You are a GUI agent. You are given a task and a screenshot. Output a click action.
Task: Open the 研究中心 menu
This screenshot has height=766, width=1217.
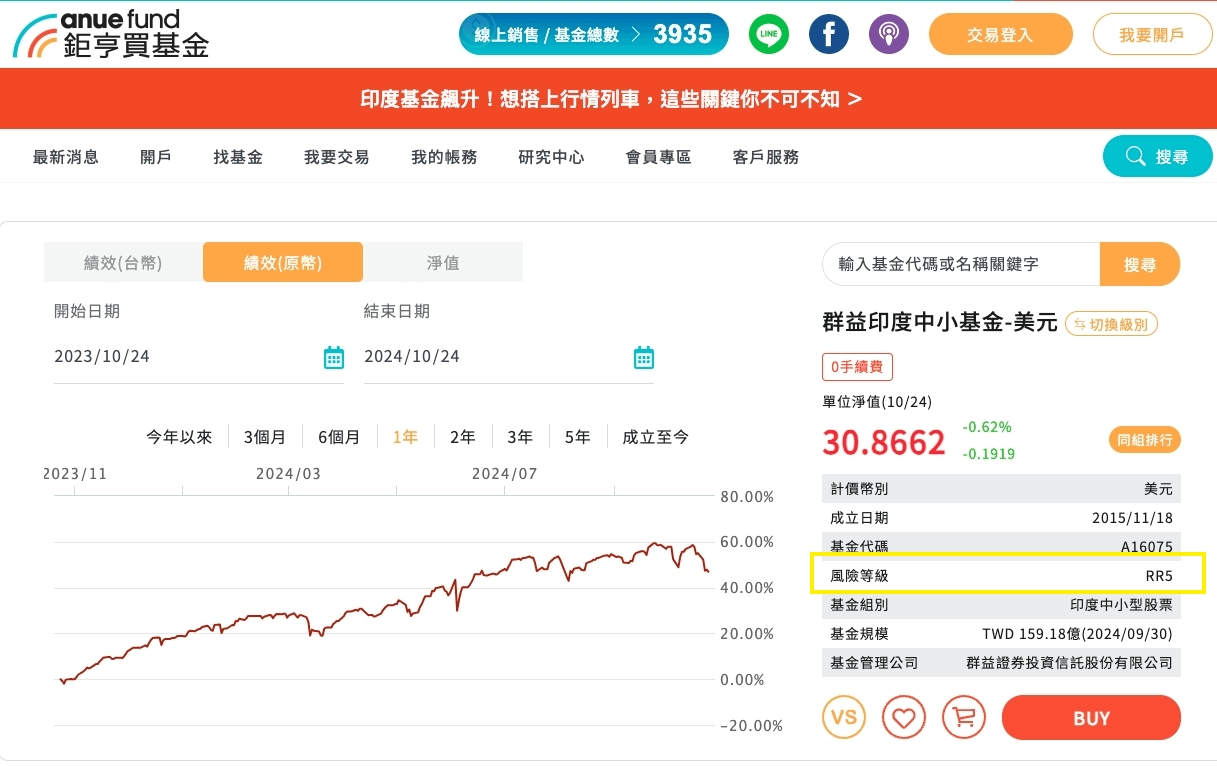pyautogui.click(x=551, y=157)
